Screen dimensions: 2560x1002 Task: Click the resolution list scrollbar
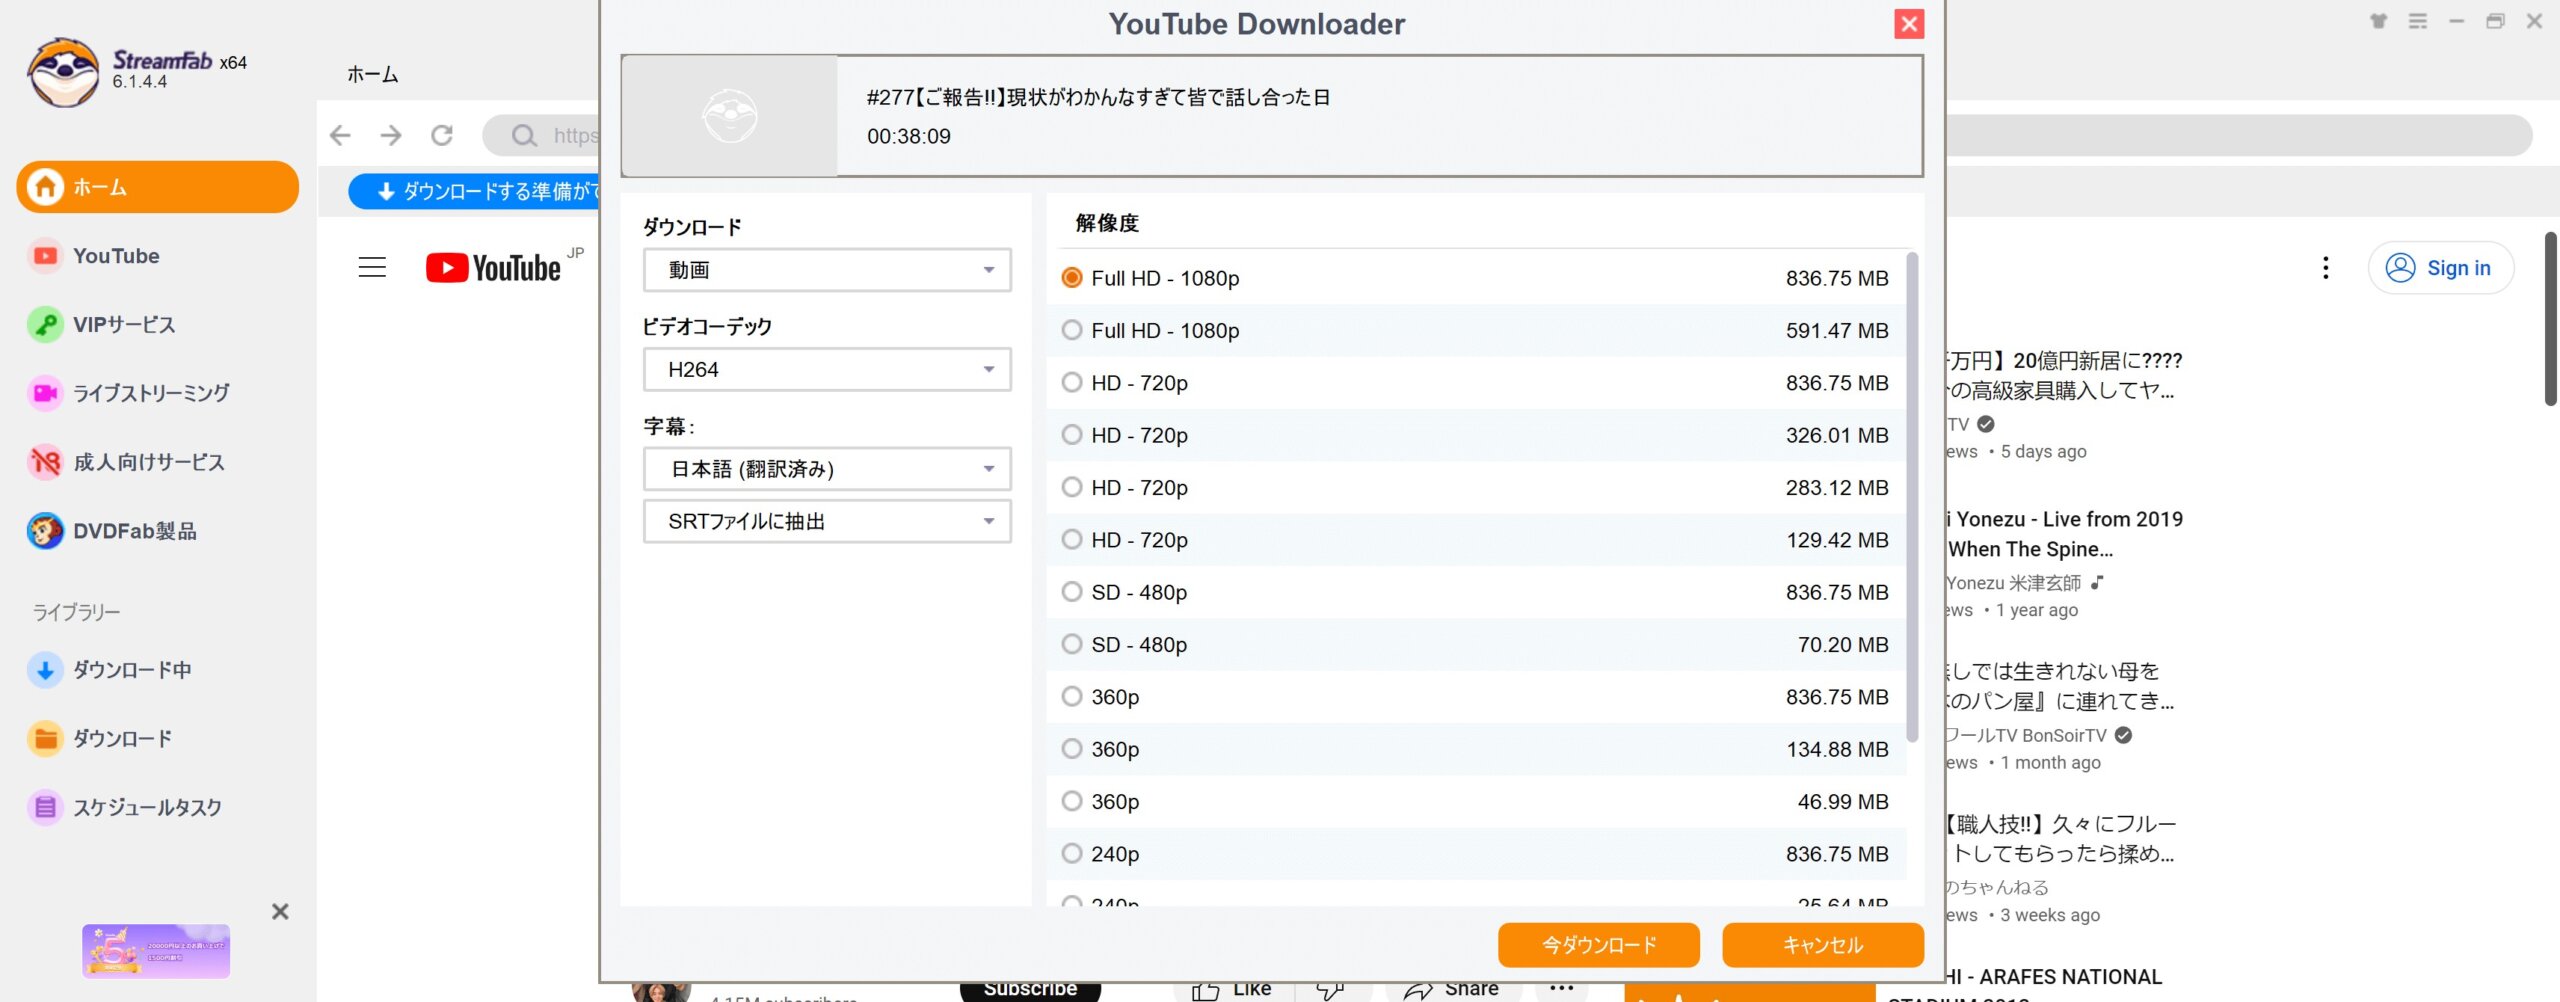[x=1912, y=497]
